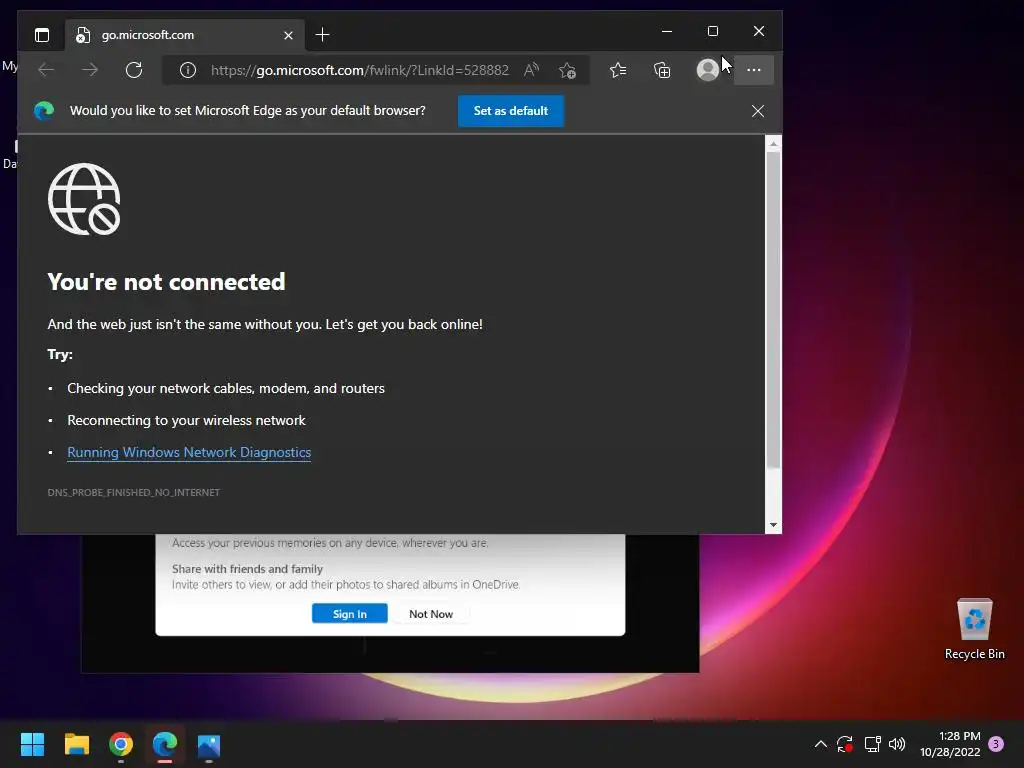1024x768 pixels.
Task: Click the forward arrow in Edge
Action: 90,70
